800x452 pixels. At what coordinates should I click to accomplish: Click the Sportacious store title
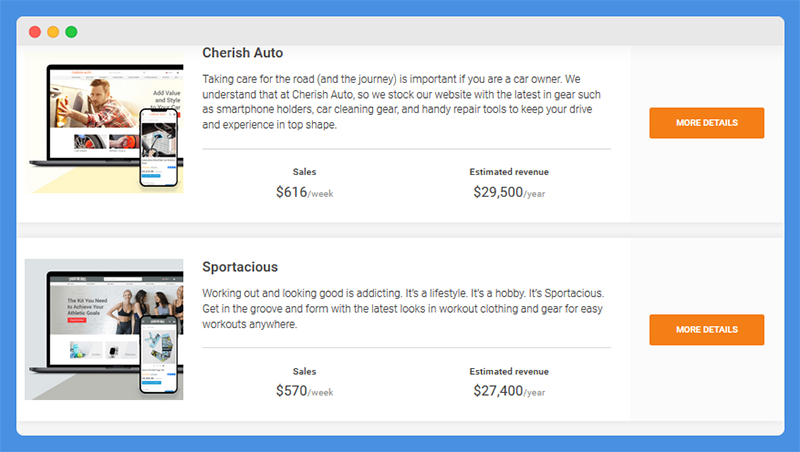point(240,267)
